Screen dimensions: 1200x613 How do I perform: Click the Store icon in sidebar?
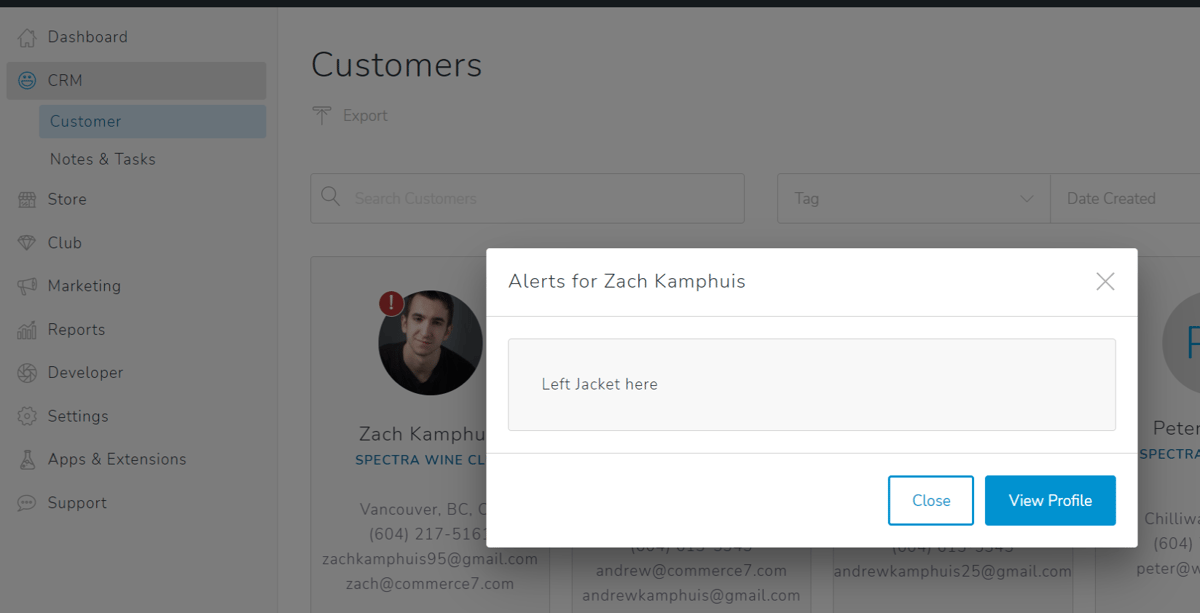click(x=27, y=200)
